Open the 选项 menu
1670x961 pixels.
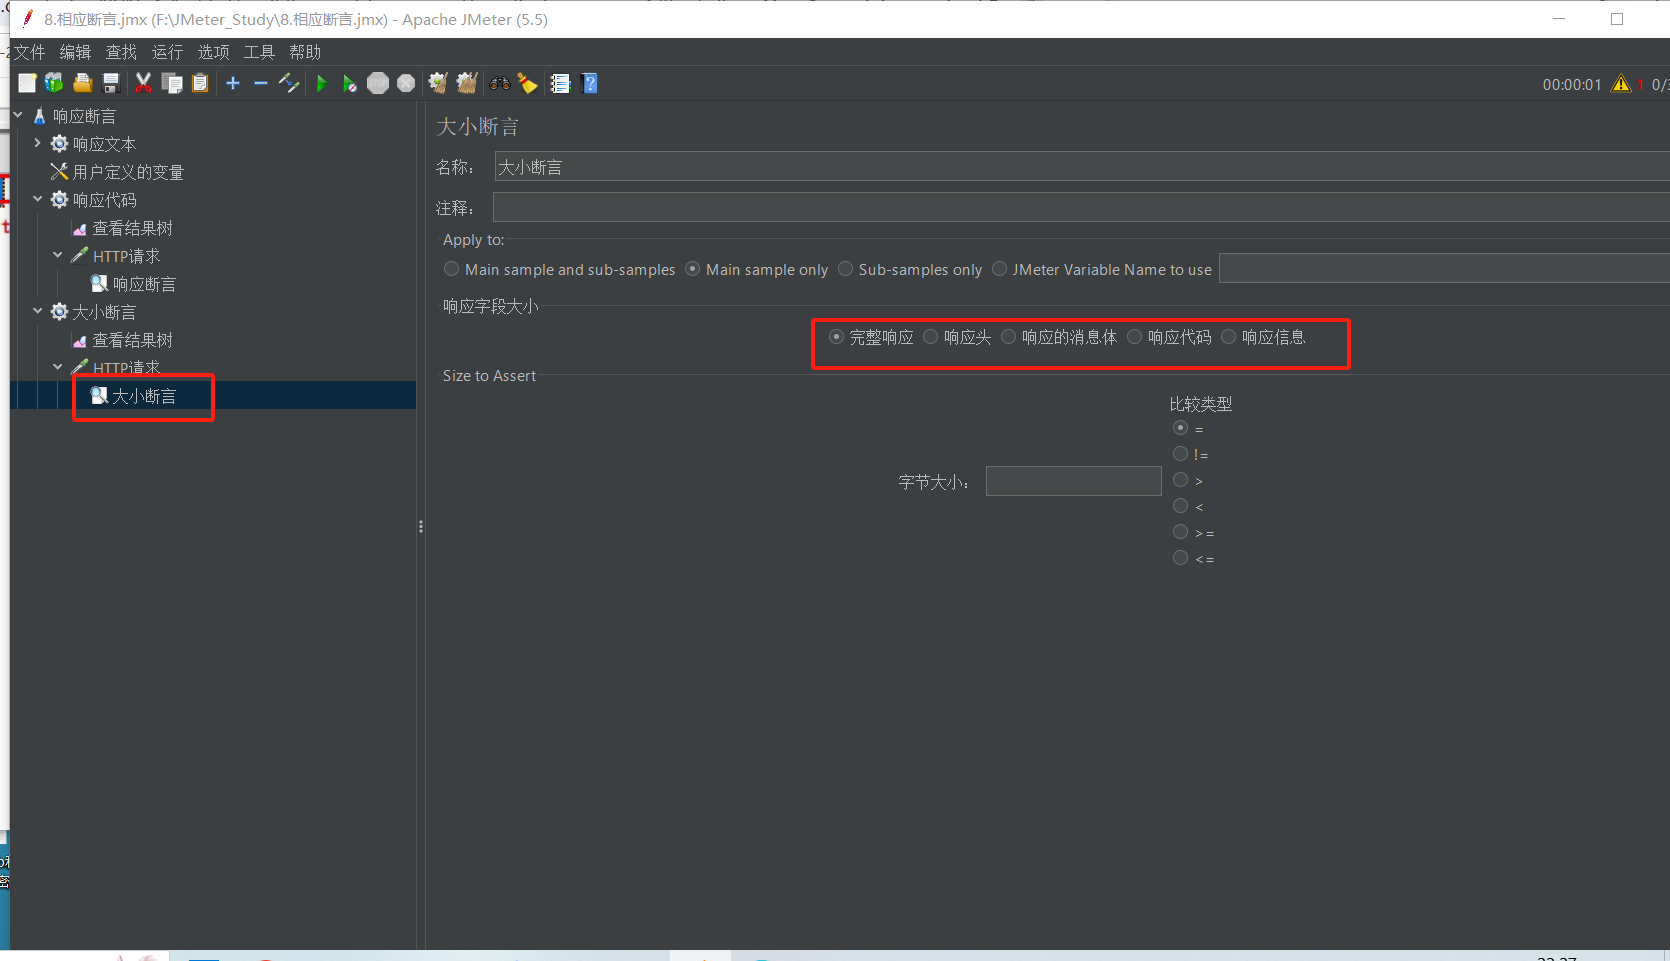click(x=213, y=52)
